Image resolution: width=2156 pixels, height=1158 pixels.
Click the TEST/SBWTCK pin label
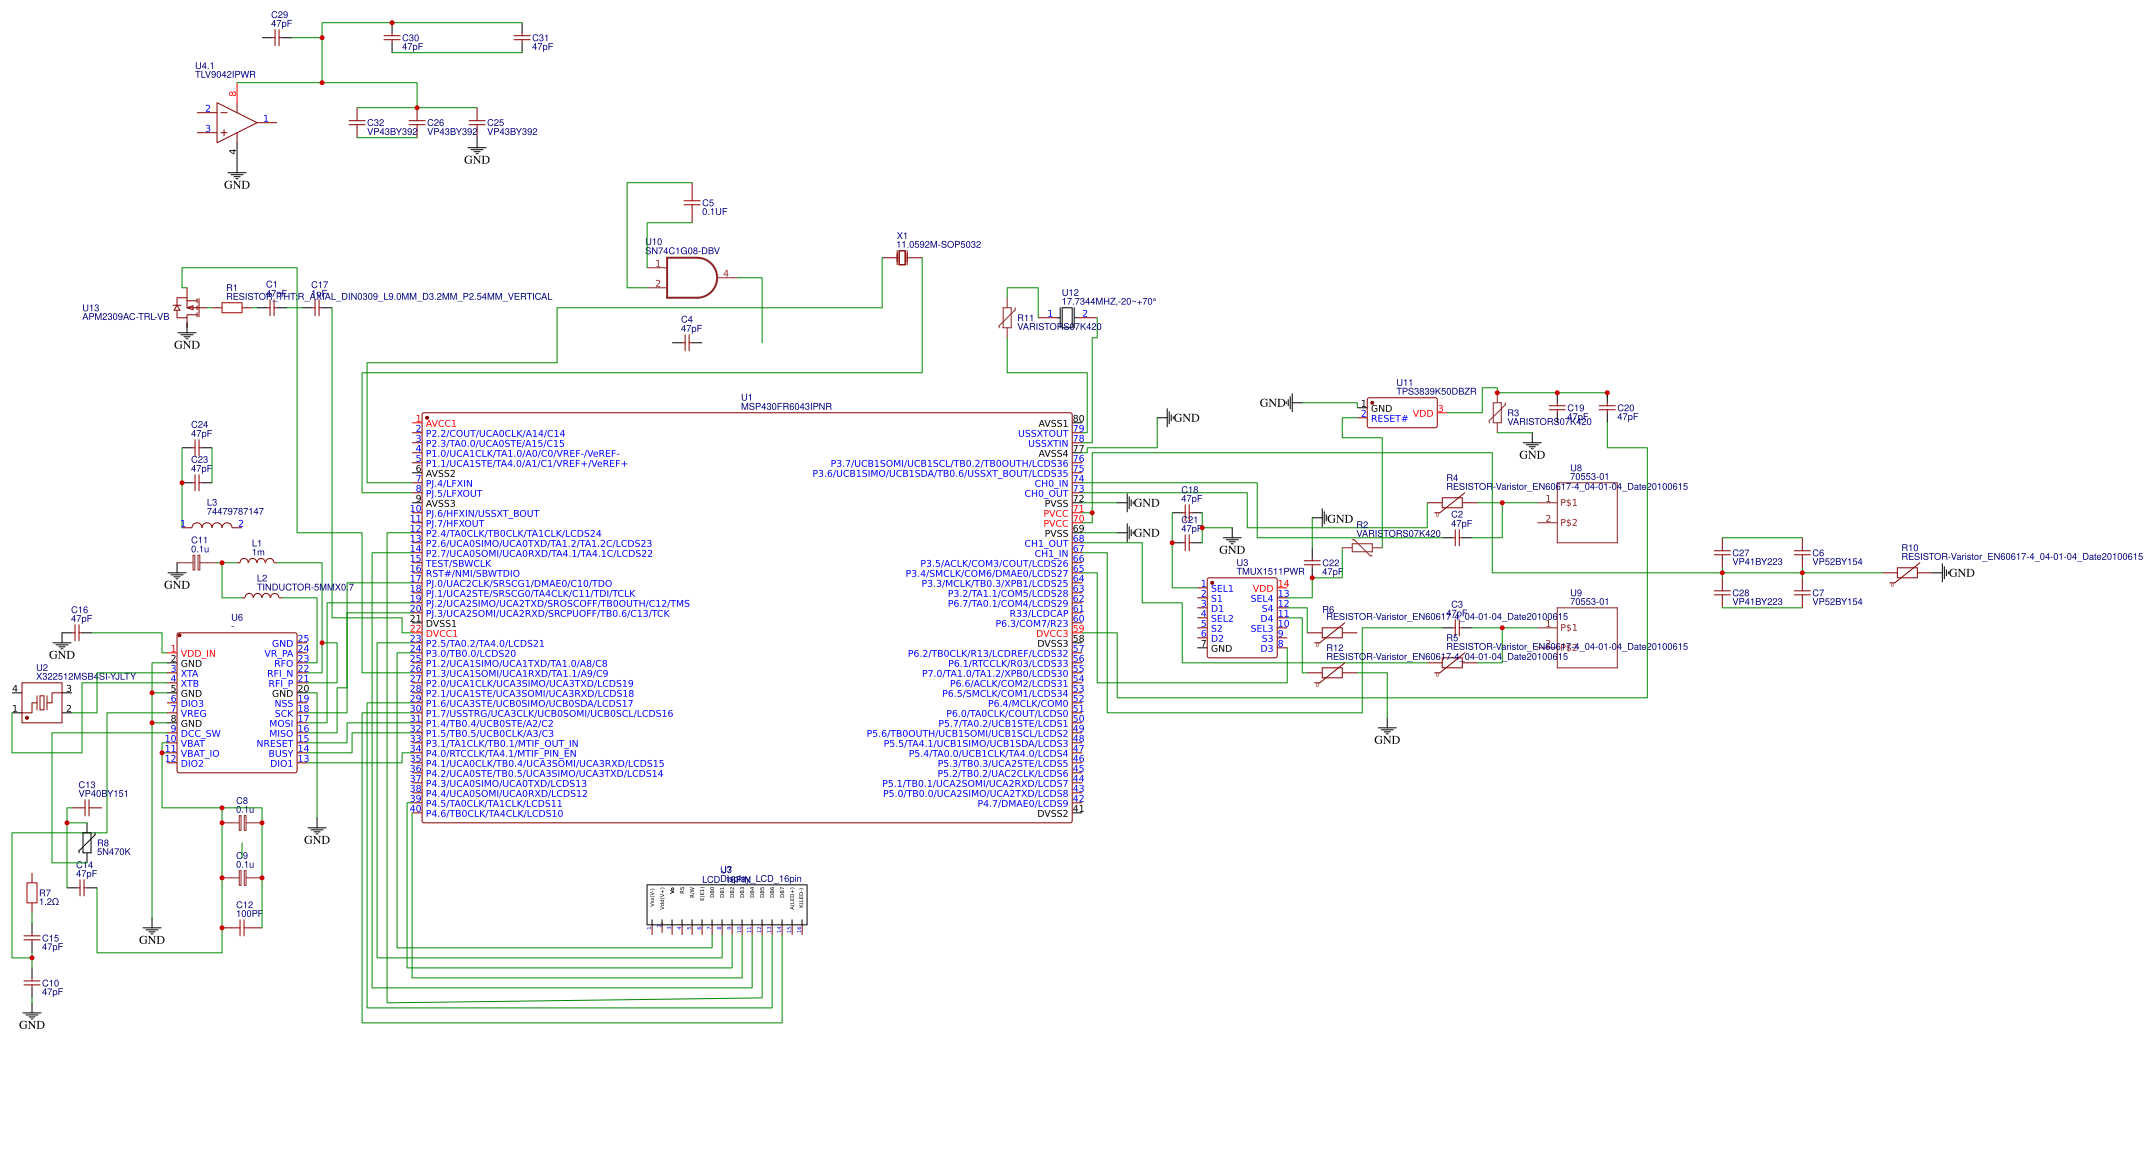tap(458, 564)
